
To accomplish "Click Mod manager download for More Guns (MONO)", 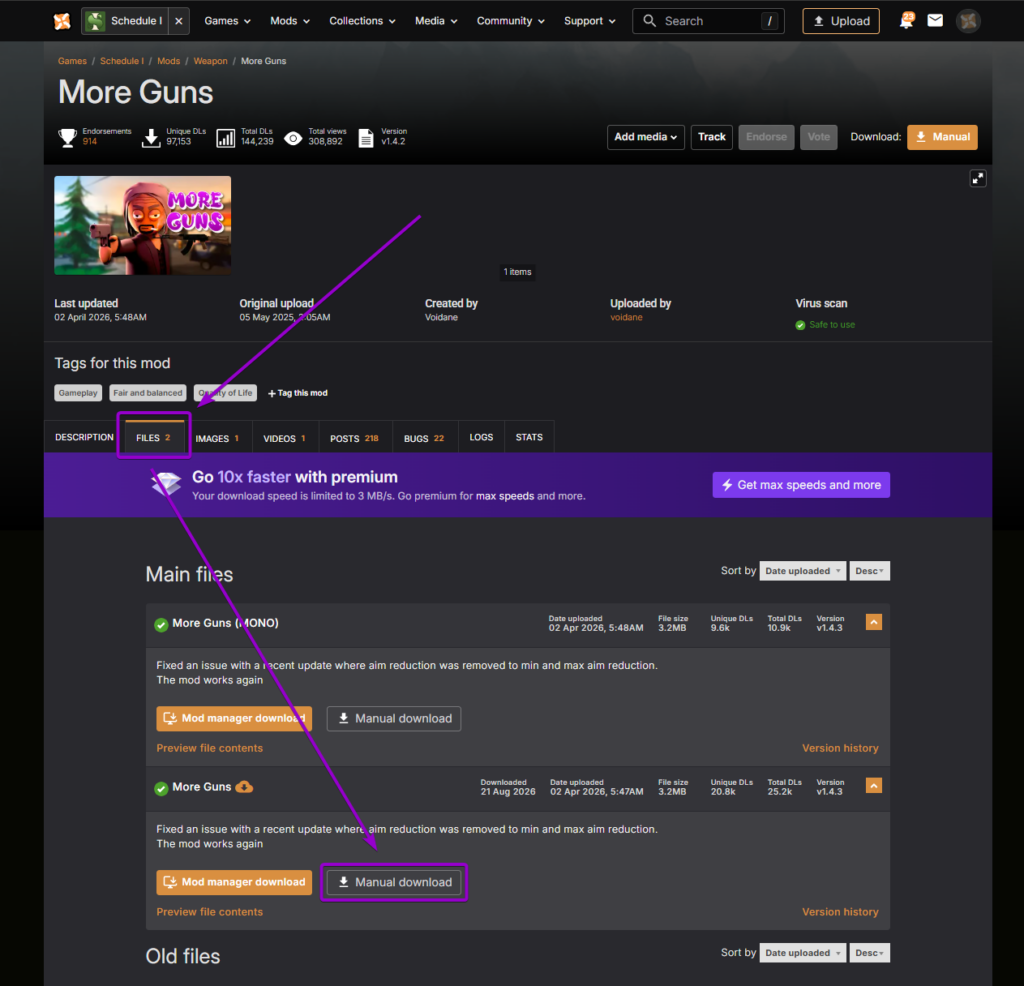I will coord(234,718).
